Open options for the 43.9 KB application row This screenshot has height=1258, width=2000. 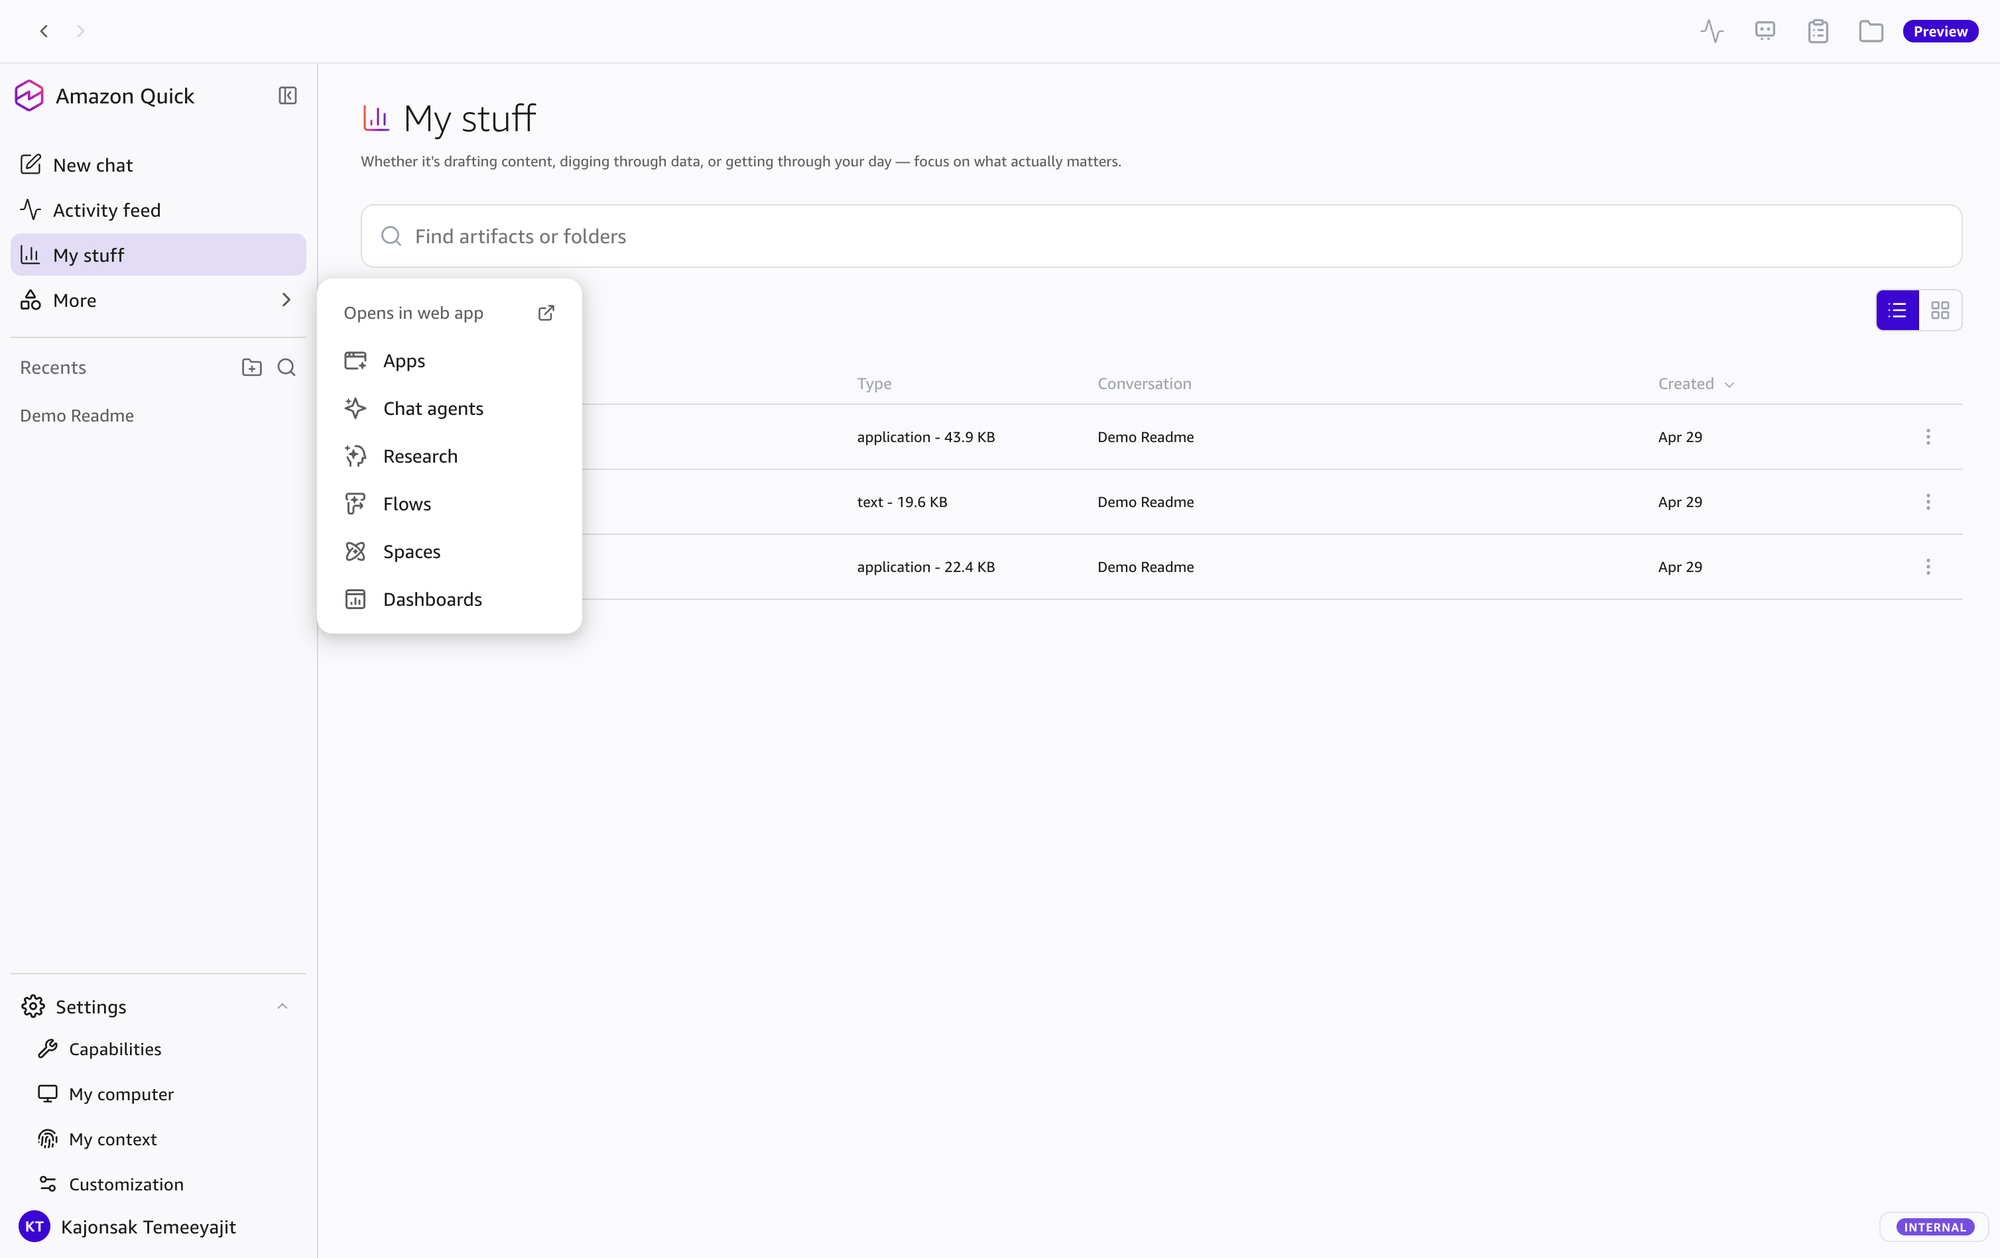click(x=1928, y=437)
